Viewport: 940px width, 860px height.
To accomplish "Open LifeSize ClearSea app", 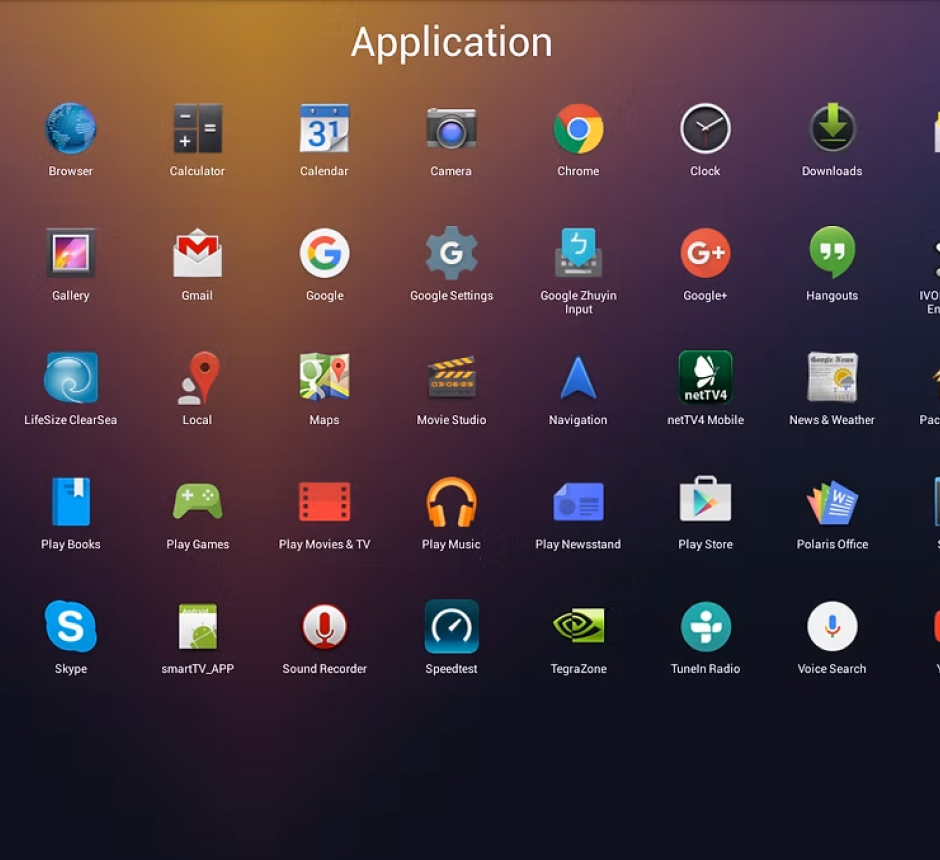I will point(71,378).
